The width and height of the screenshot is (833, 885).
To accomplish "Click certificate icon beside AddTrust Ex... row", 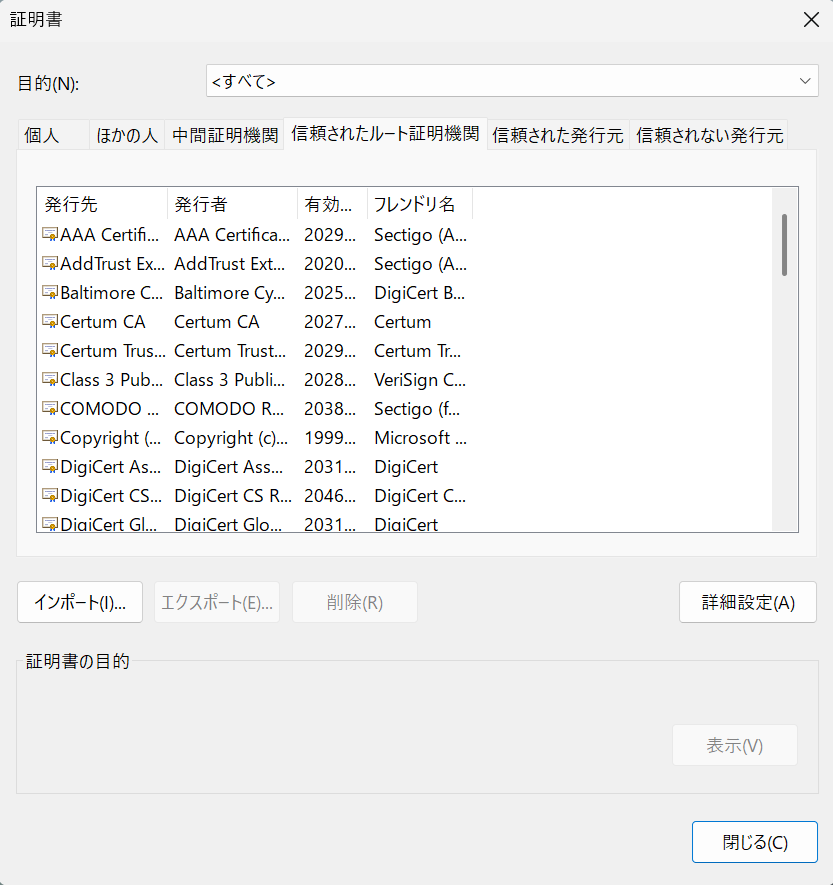I will 50,263.
